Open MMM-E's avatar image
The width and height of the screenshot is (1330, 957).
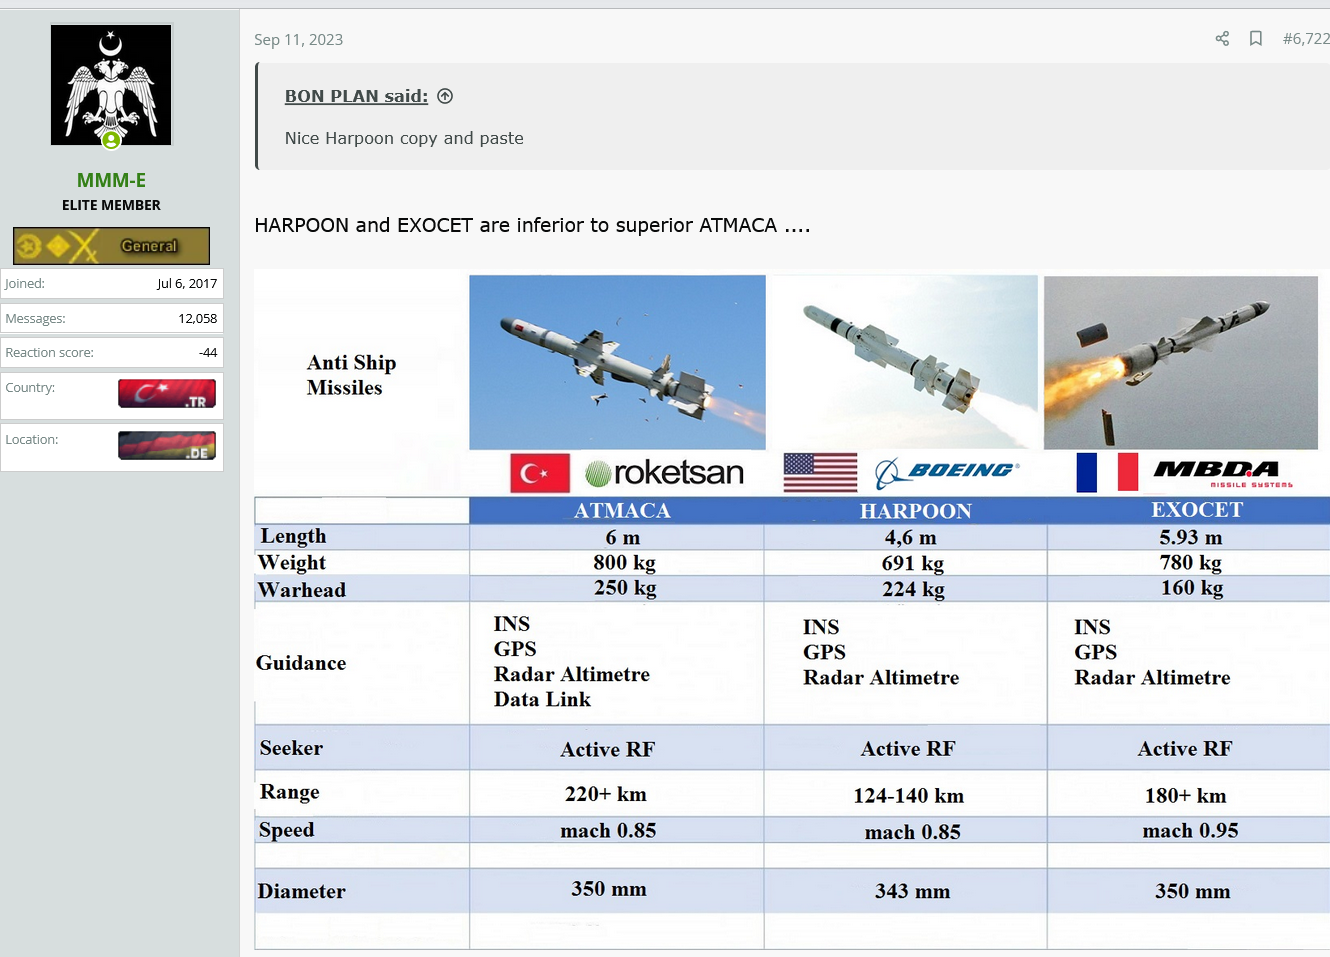[111, 85]
